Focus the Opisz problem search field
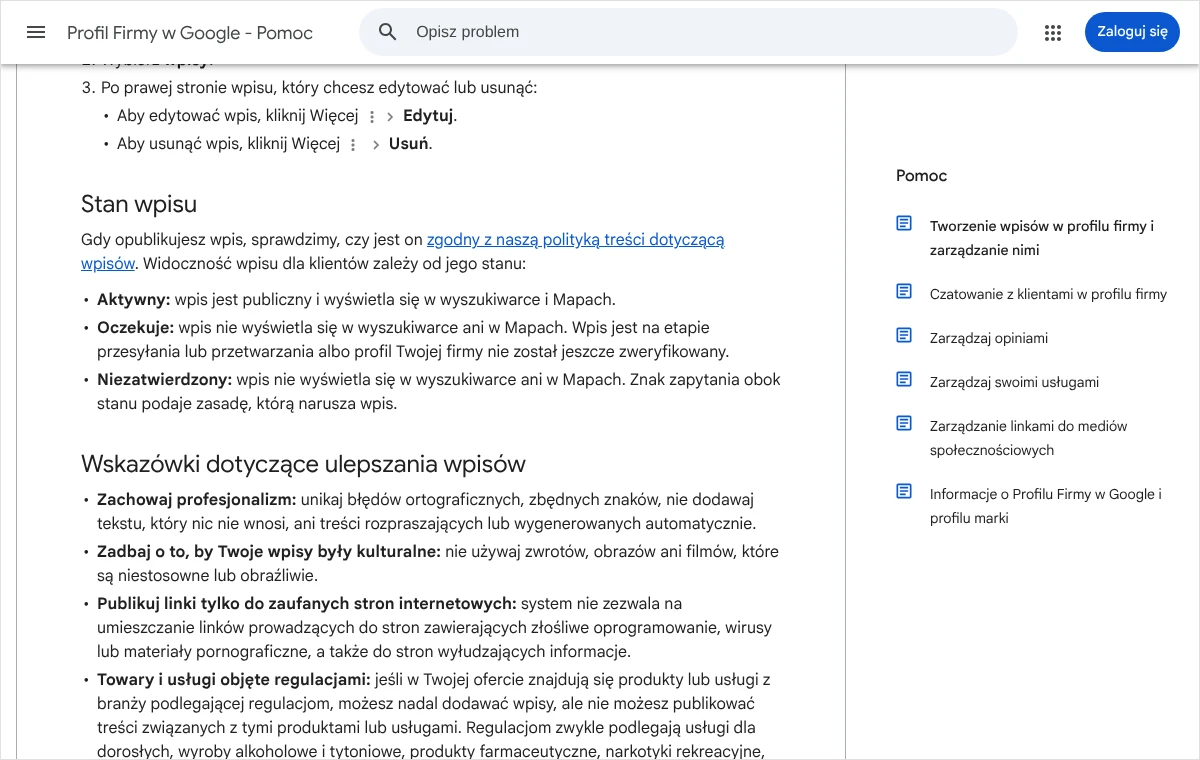1200x760 pixels. pos(688,32)
